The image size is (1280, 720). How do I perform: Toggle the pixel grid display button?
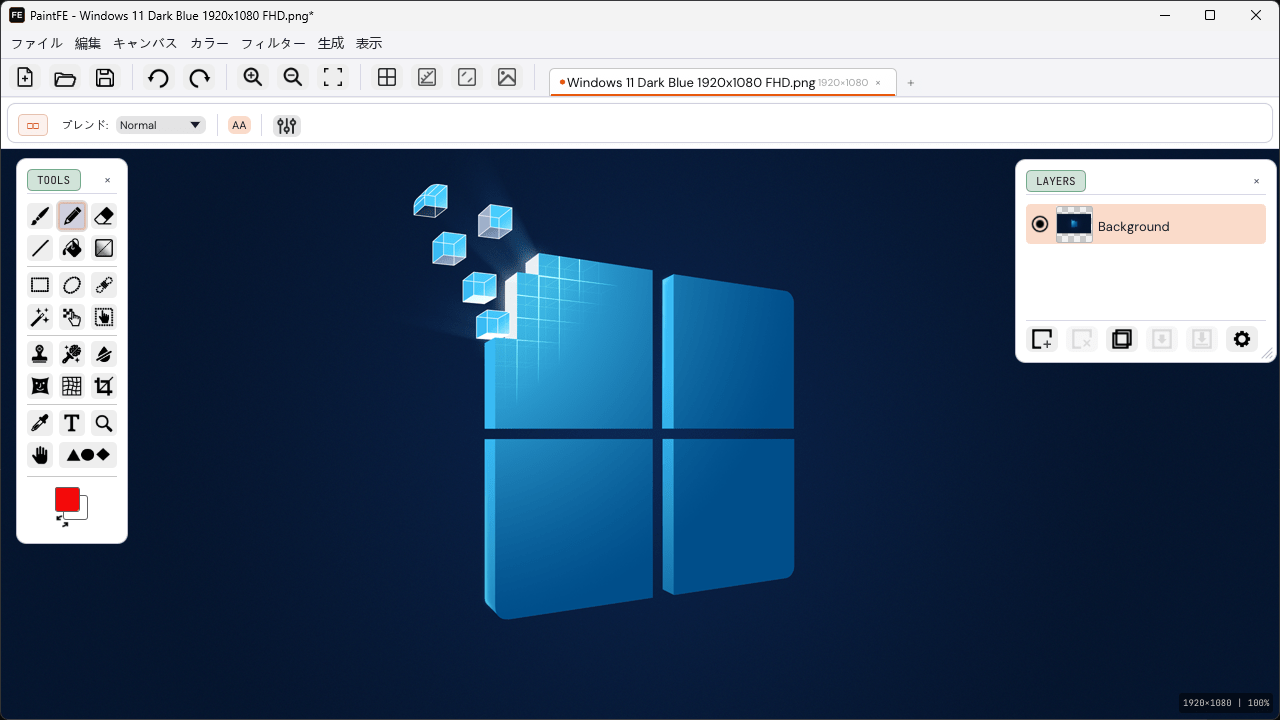pos(387,78)
